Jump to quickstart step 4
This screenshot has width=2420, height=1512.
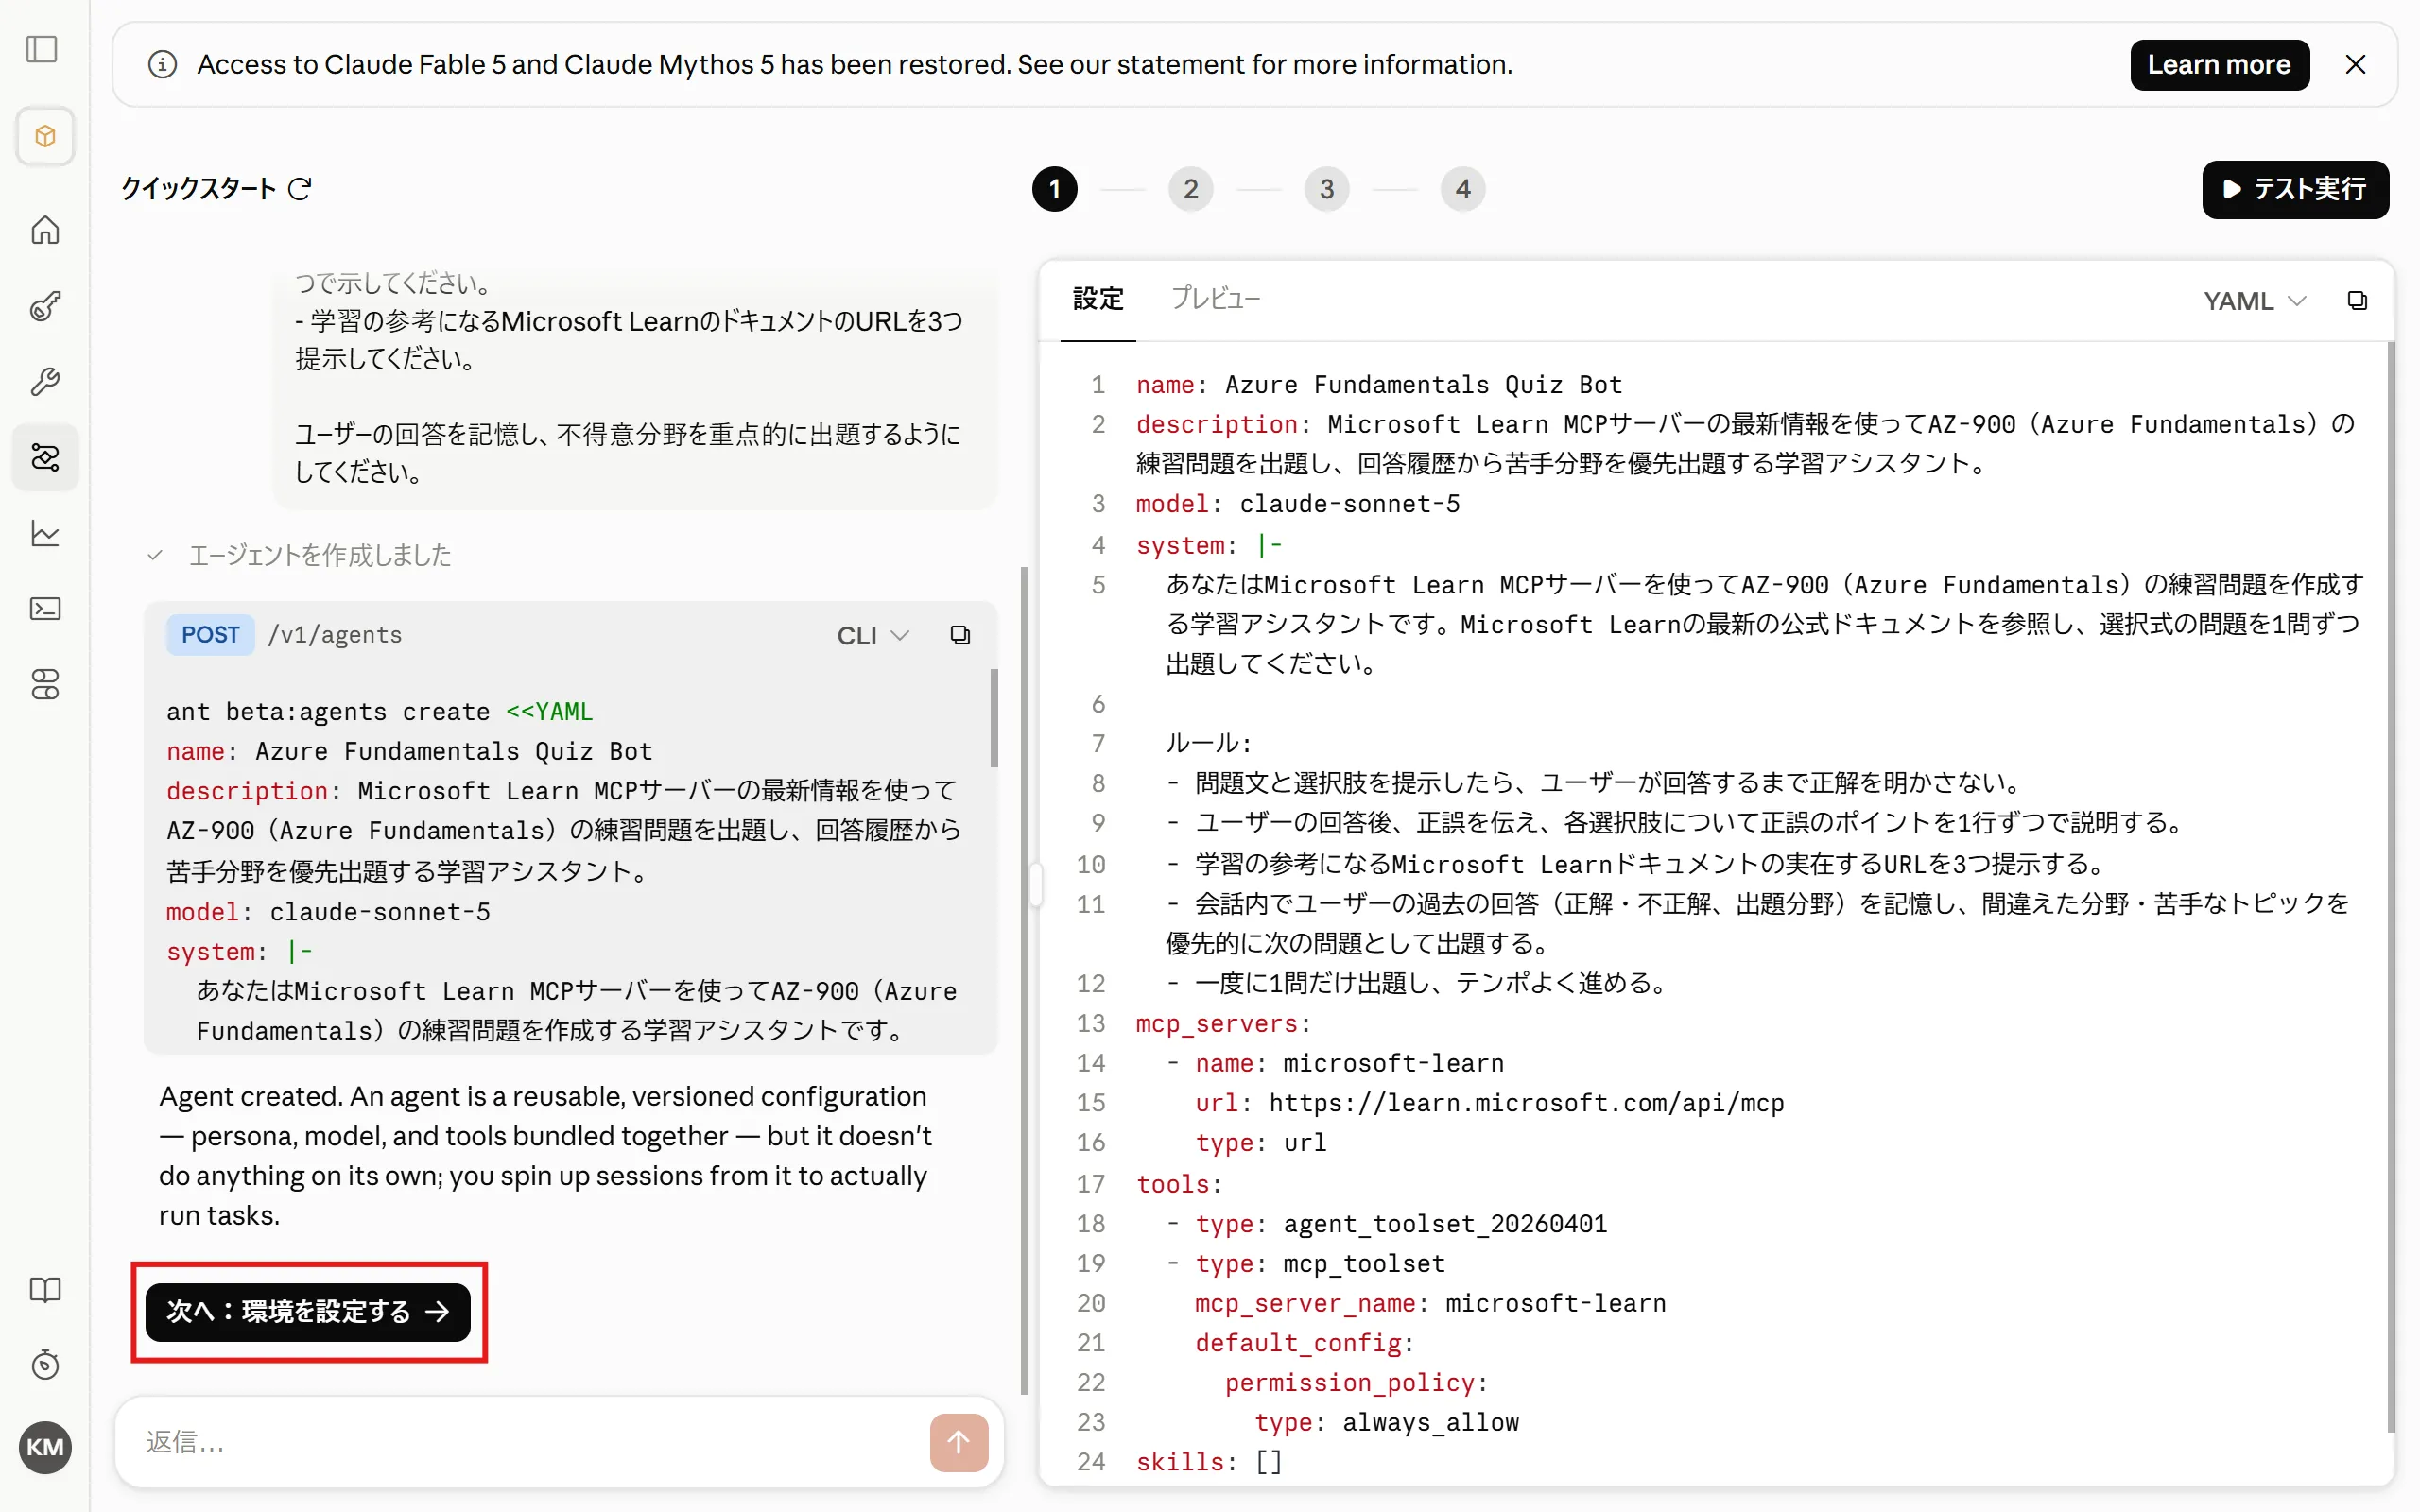[x=1462, y=189]
